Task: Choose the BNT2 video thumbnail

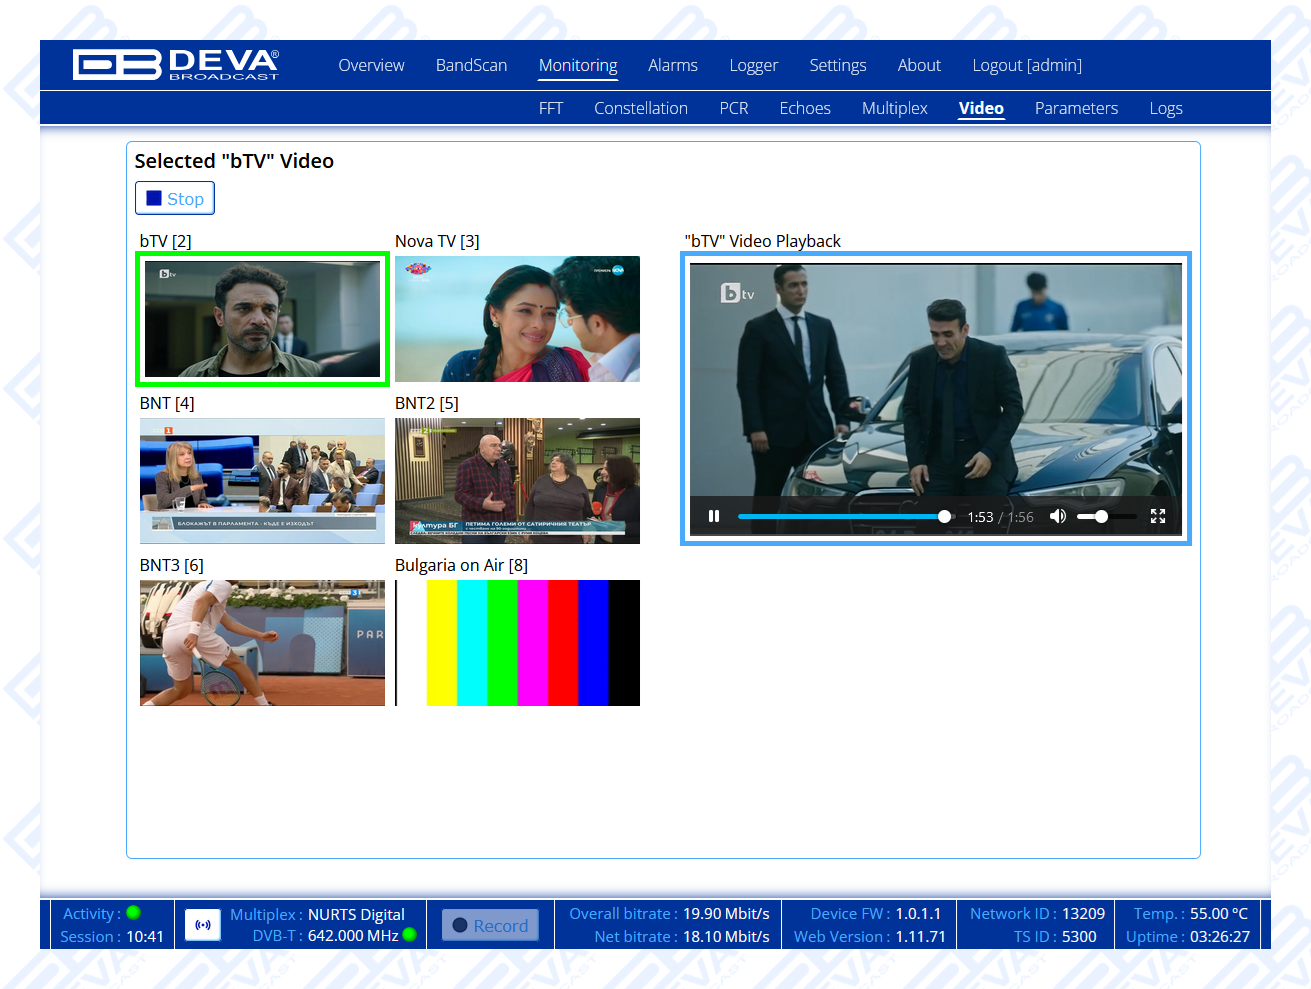Action: [x=517, y=481]
